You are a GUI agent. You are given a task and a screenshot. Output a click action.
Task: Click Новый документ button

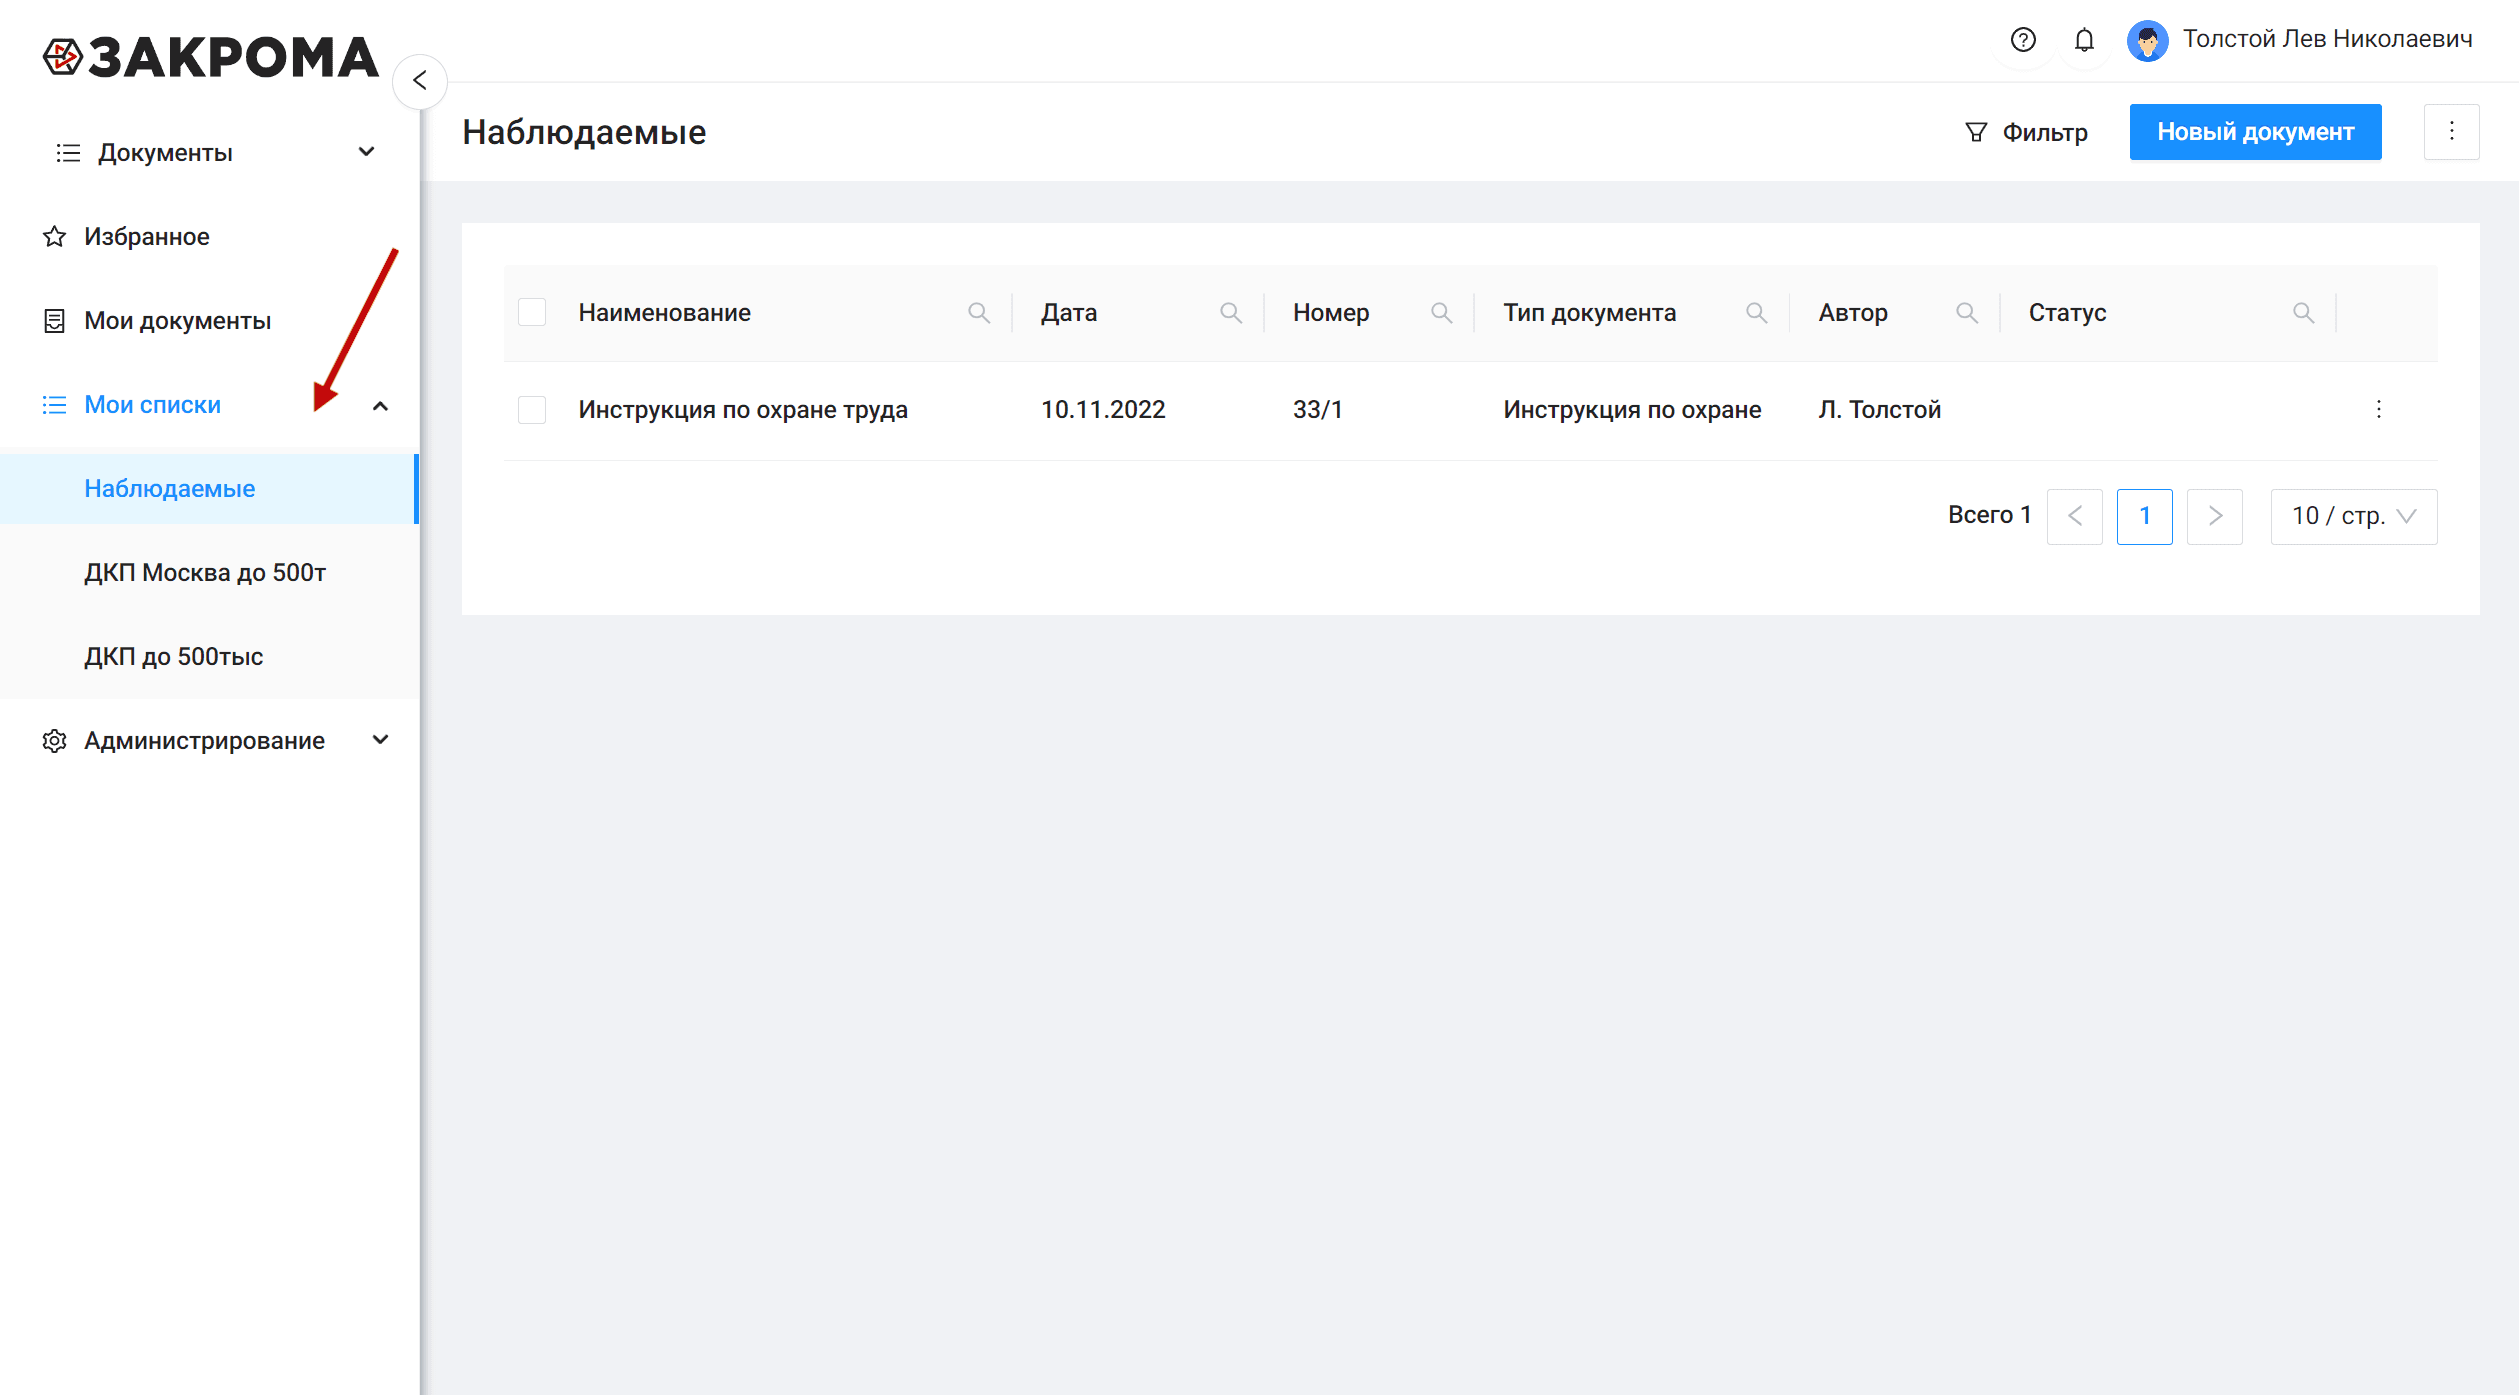(x=2255, y=132)
